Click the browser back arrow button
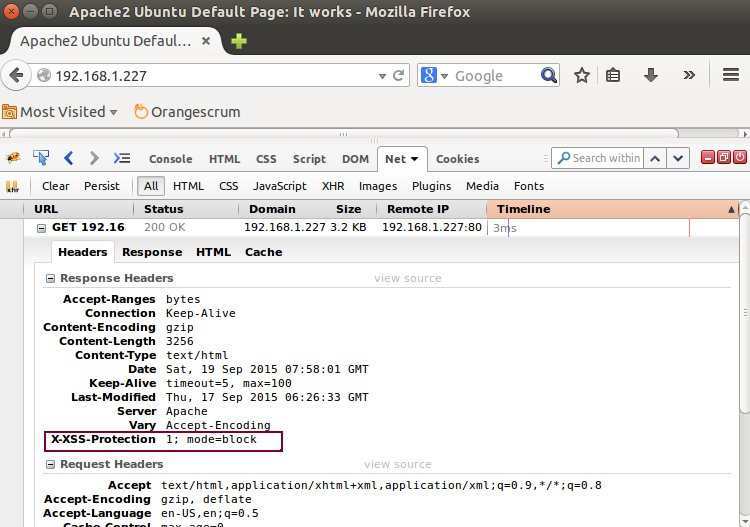Image resolution: width=750 pixels, height=527 pixels. click(x=16, y=75)
